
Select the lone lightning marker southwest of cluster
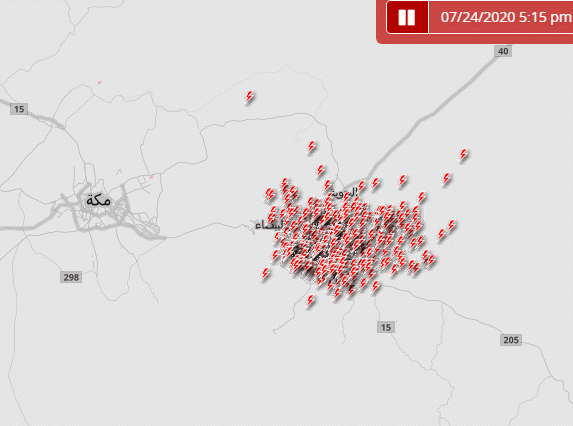(265, 274)
